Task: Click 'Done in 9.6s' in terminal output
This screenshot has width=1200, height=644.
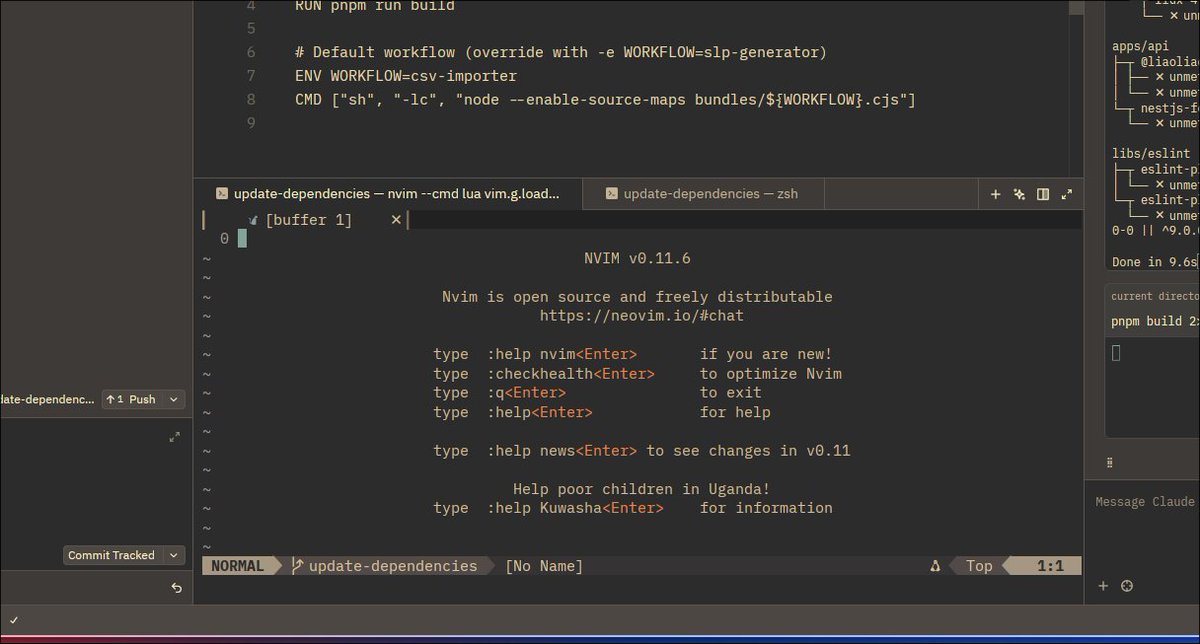Action: (1154, 262)
